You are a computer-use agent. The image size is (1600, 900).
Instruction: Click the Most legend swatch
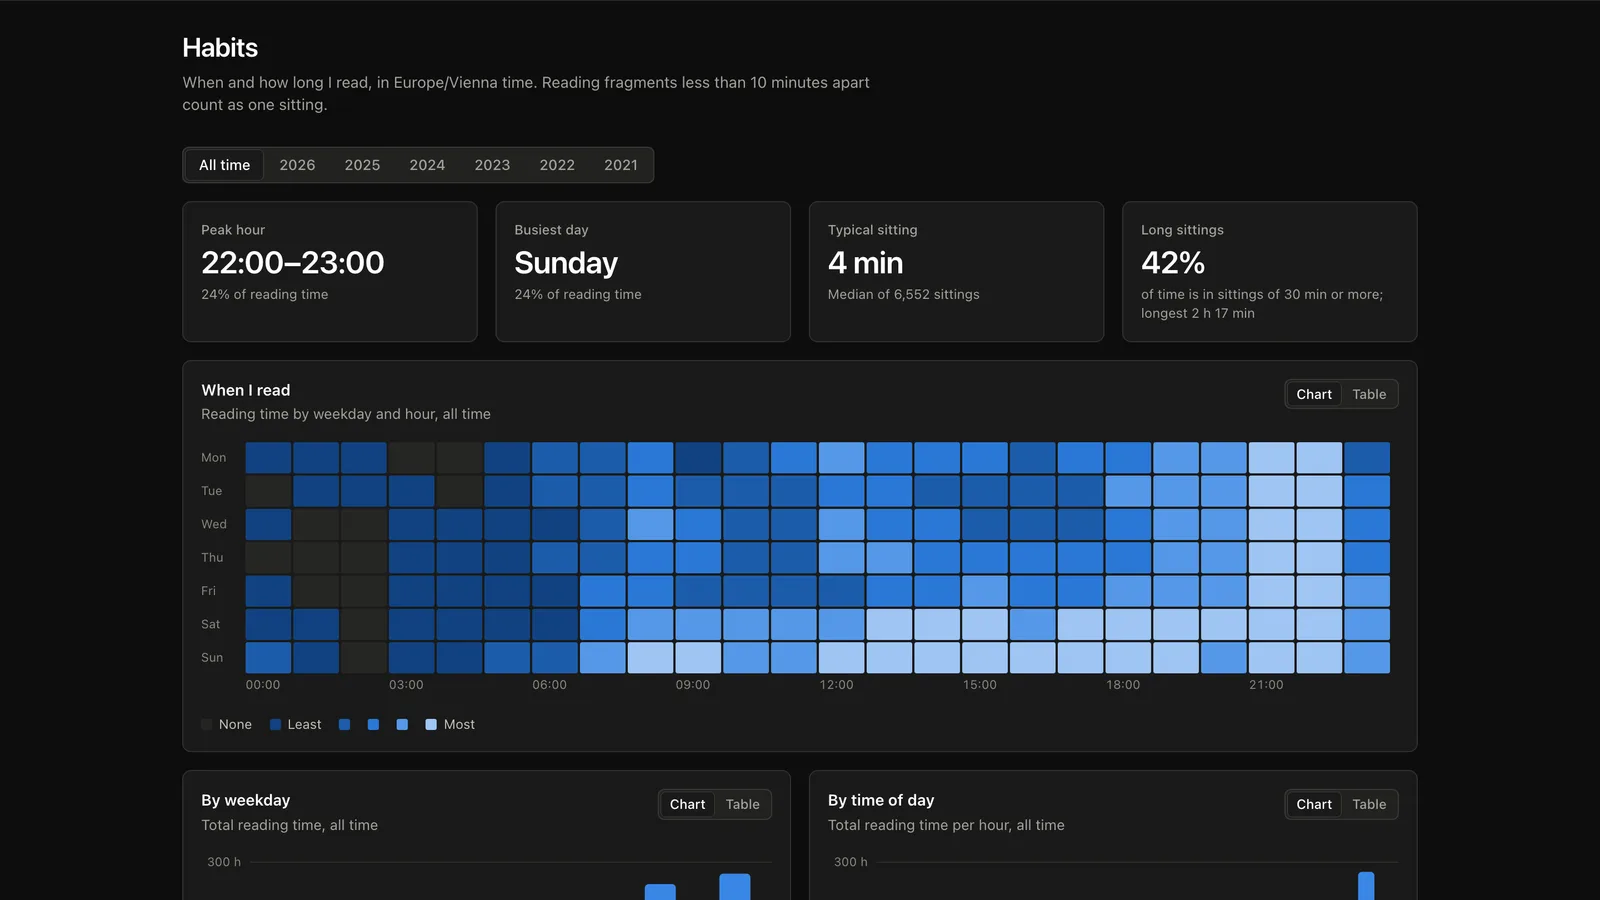pos(431,725)
